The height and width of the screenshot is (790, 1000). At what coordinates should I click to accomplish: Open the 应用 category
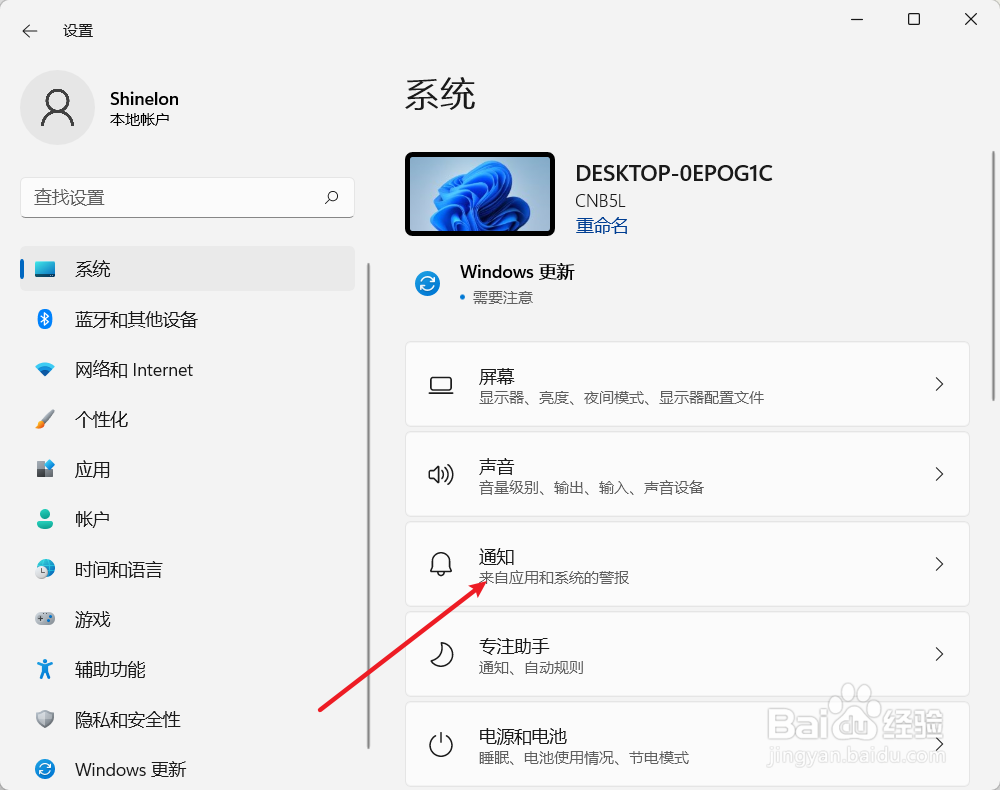(188, 469)
